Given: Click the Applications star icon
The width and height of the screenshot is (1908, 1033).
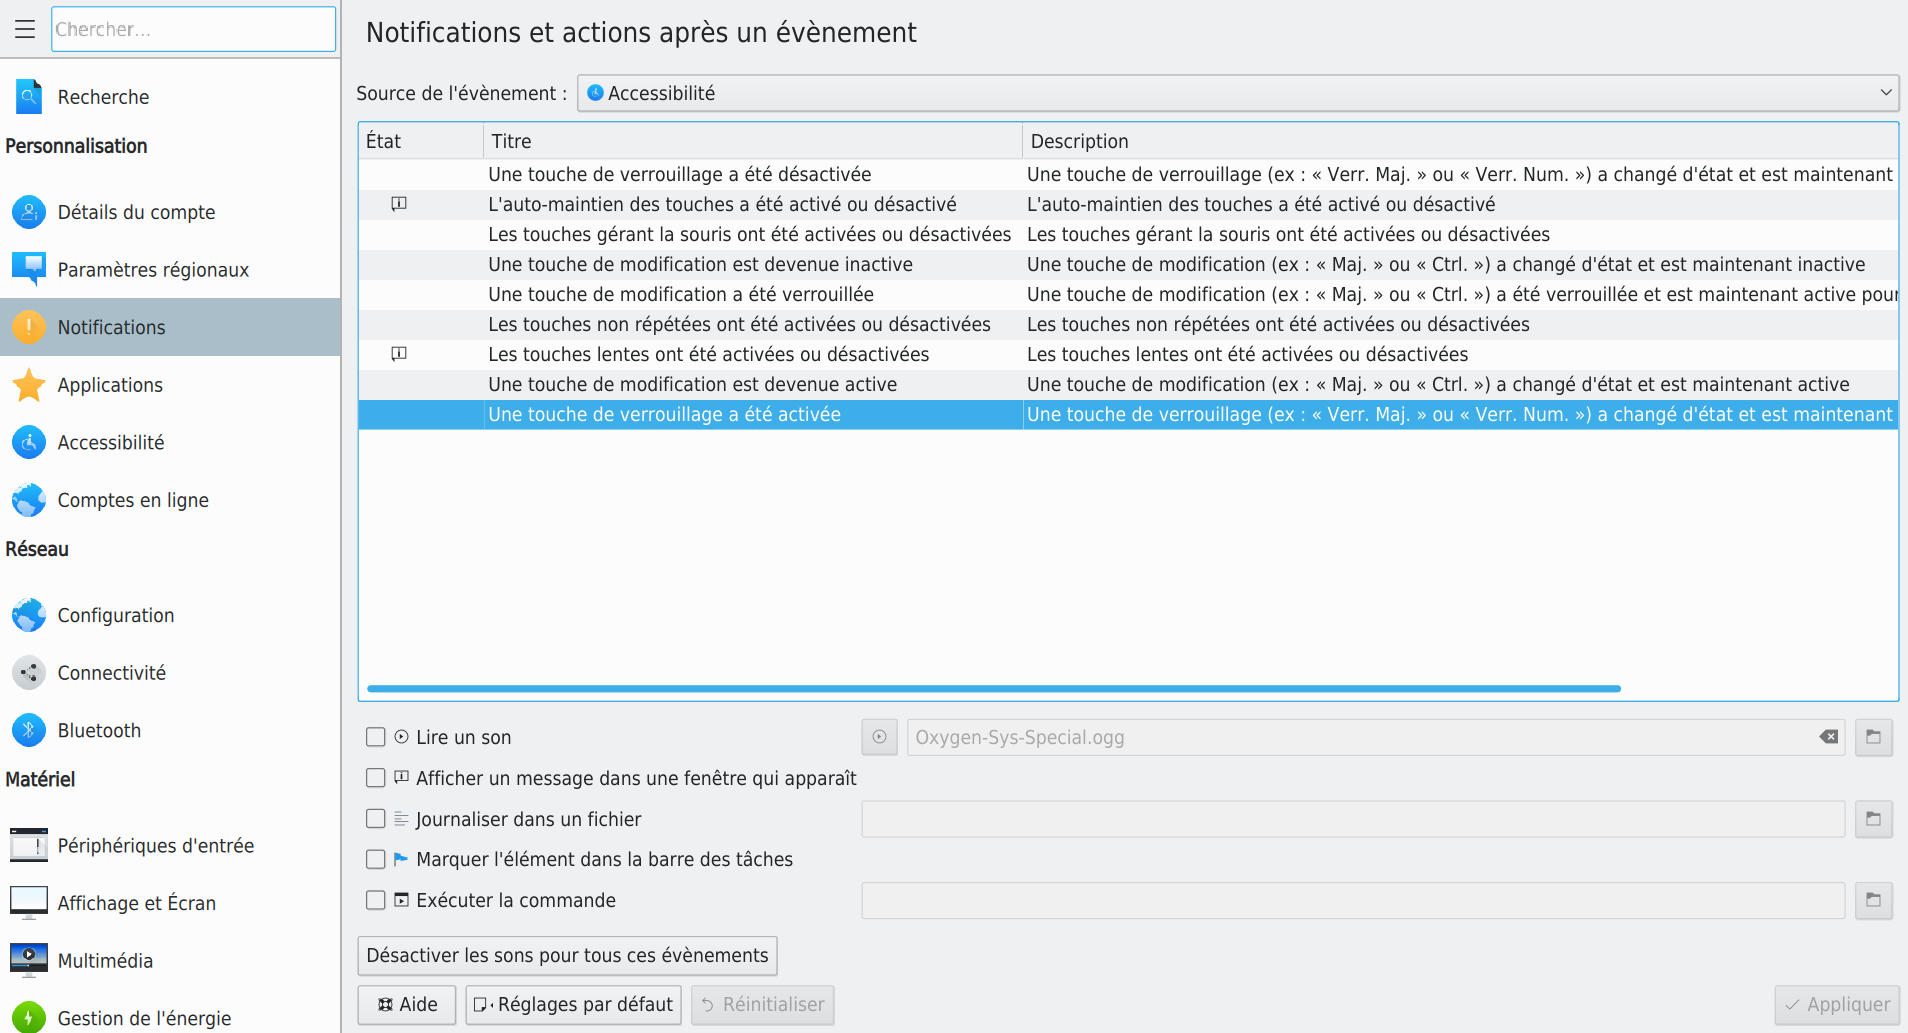Looking at the screenshot, I should coord(29,385).
